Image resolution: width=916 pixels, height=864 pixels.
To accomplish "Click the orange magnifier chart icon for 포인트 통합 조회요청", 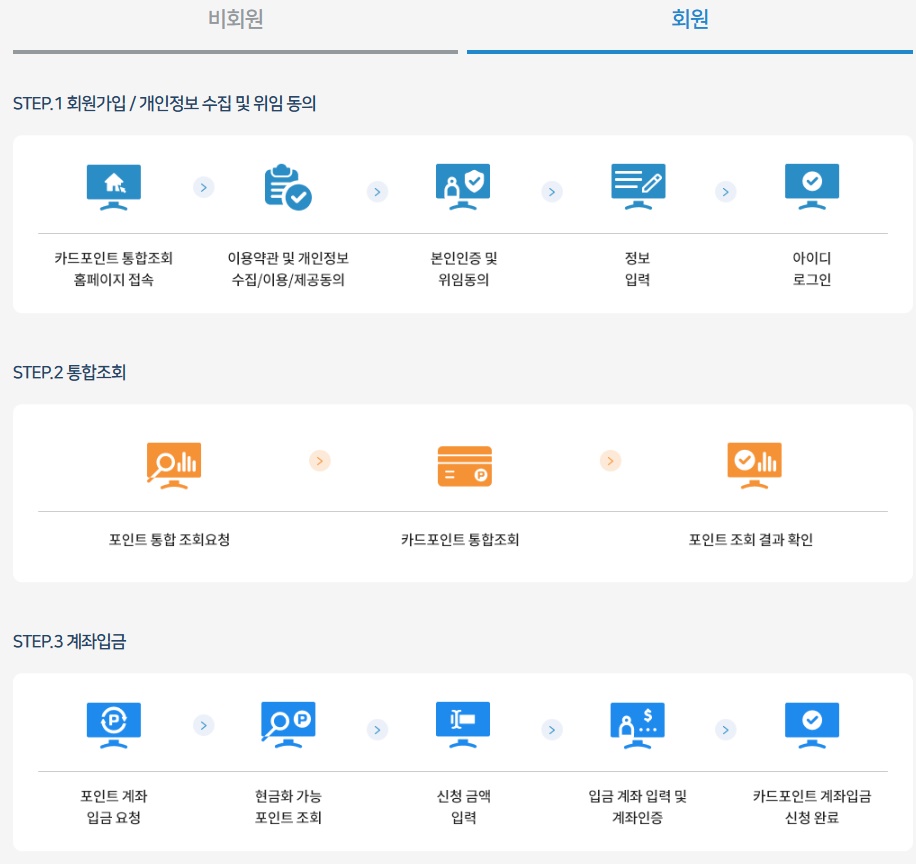I will click(174, 466).
